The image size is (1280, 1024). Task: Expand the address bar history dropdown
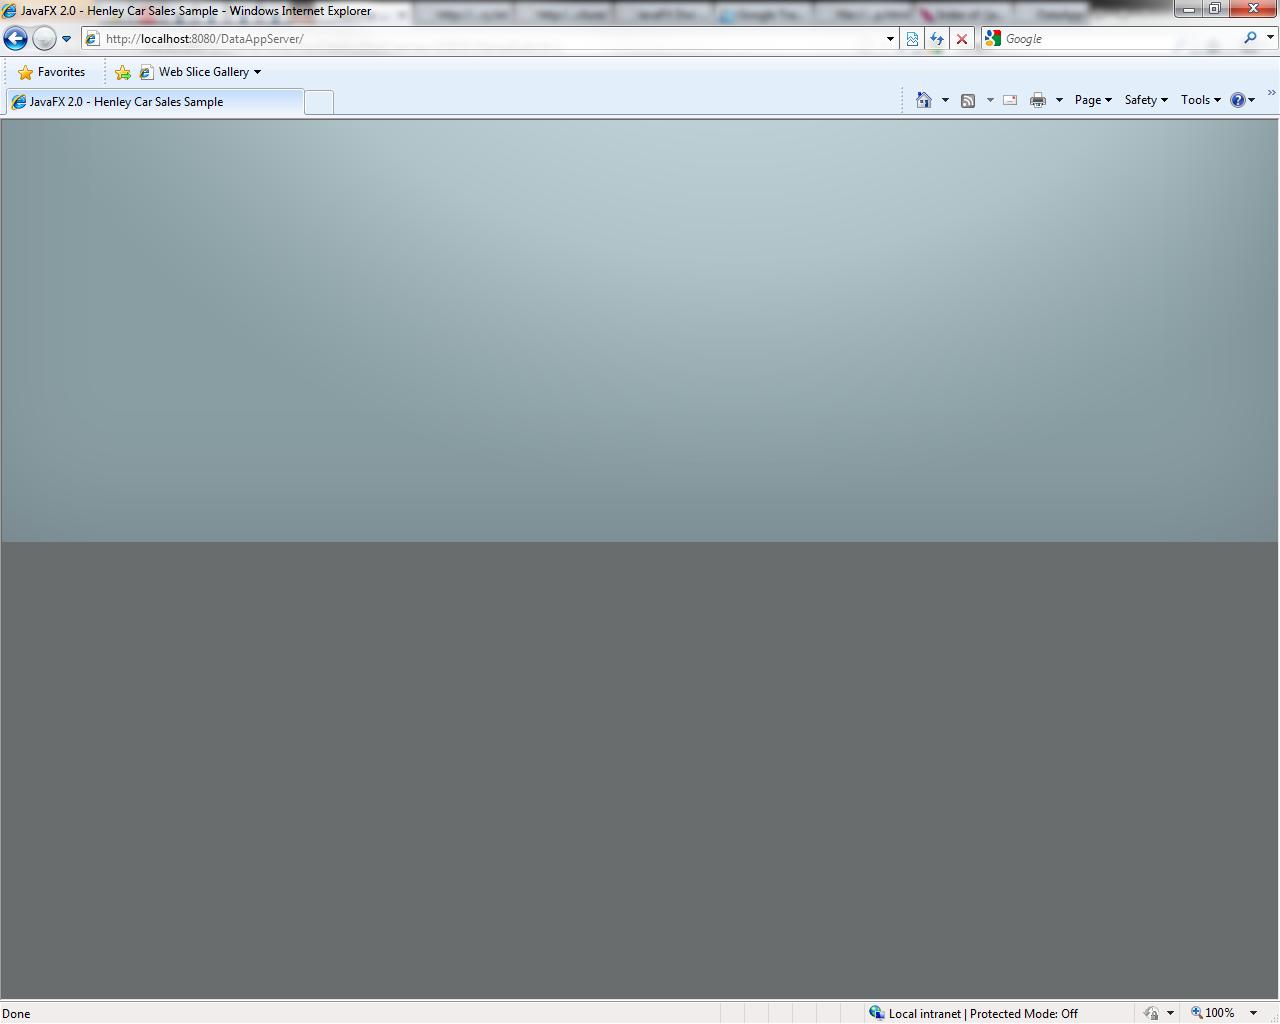pos(890,39)
